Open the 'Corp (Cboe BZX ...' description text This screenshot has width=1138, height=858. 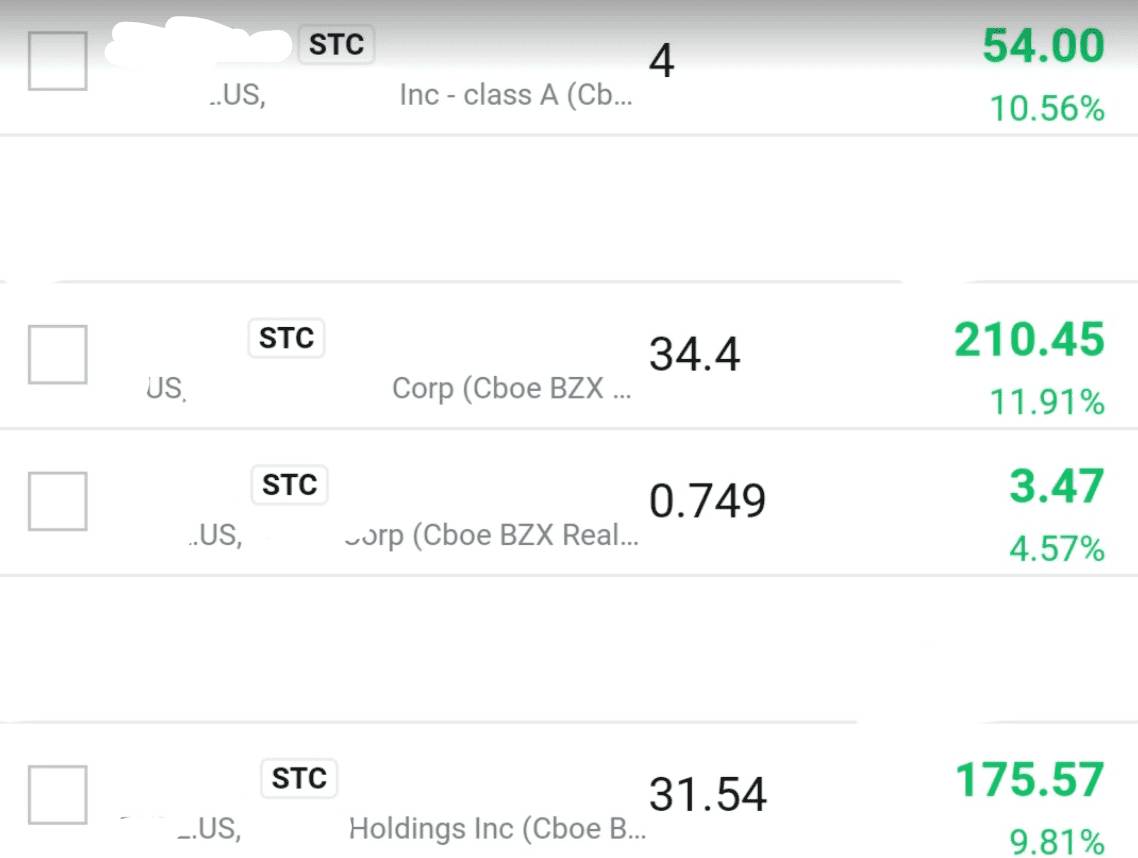(x=511, y=388)
